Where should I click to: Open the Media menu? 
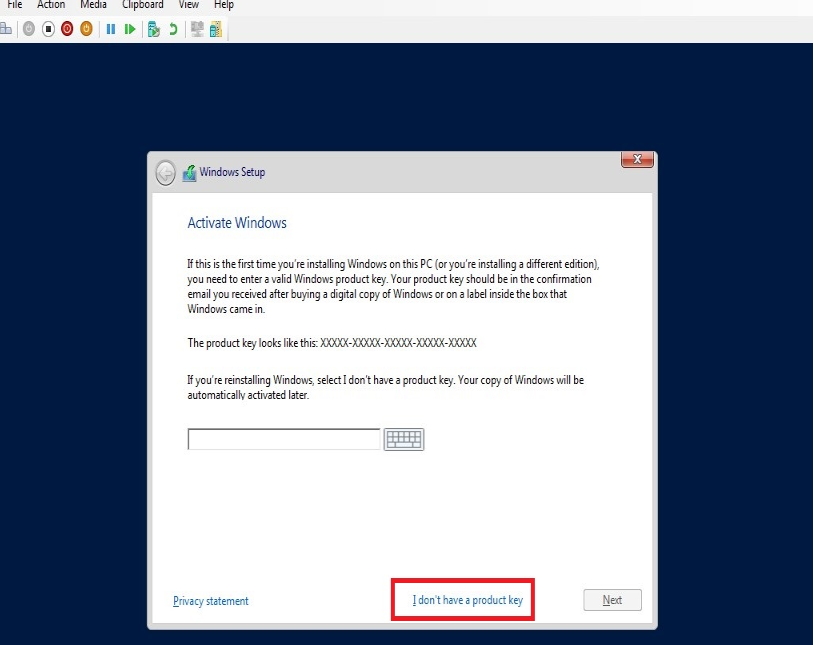click(x=93, y=5)
